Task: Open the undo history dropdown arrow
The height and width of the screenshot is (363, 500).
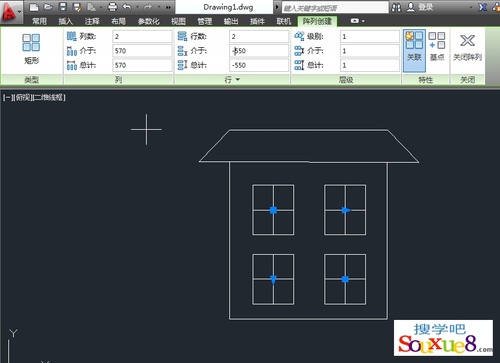Action: tap(137, 7)
